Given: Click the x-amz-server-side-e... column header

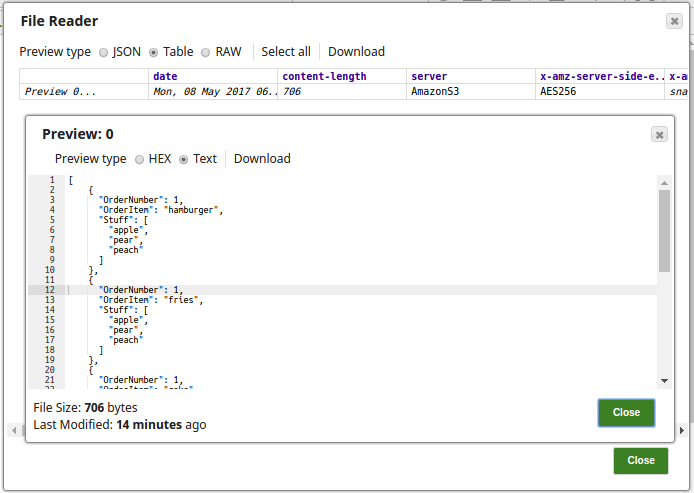Looking at the screenshot, I should pos(600,76).
